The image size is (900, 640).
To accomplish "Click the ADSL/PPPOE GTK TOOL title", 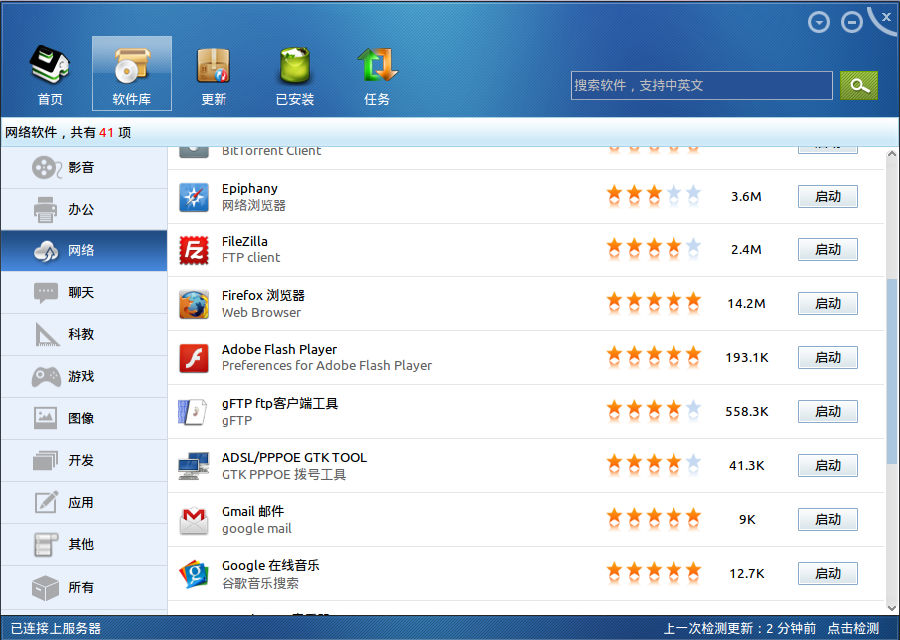I will [294, 457].
